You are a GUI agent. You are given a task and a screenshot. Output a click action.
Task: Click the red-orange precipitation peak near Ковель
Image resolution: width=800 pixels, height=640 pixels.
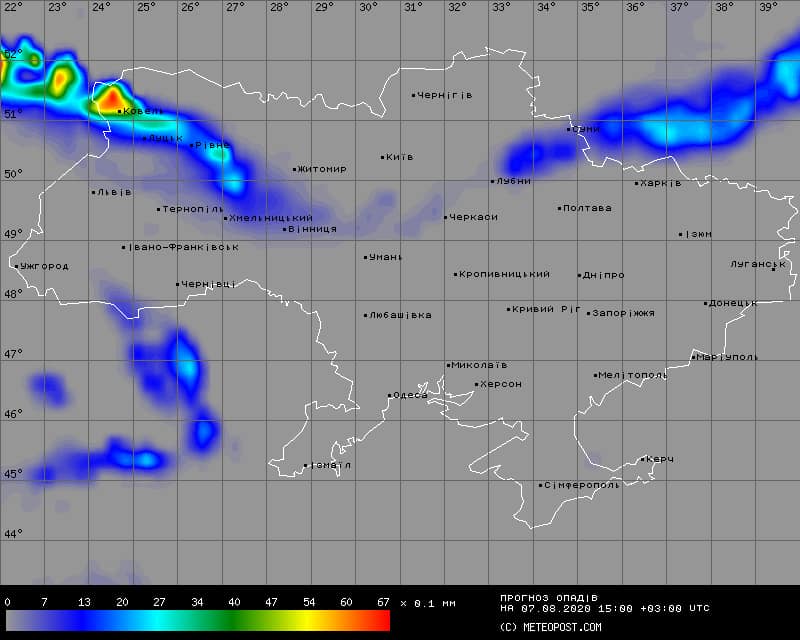[107, 98]
